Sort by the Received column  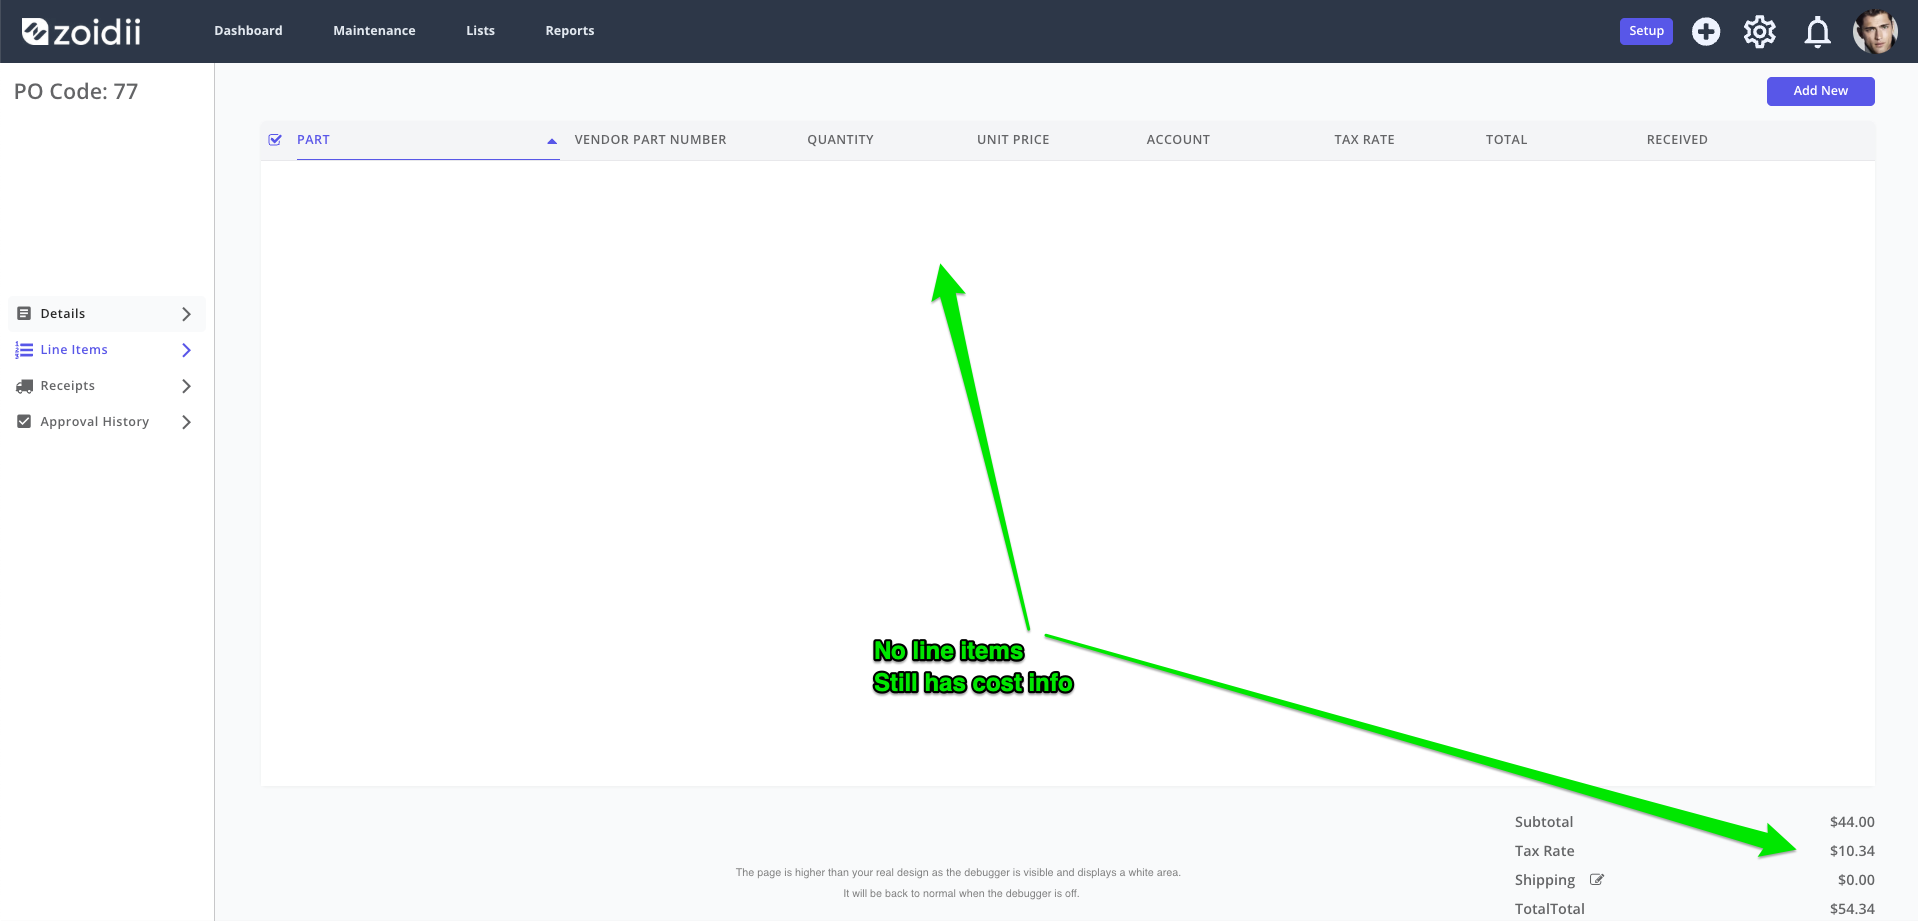(x=1677, y=140)
